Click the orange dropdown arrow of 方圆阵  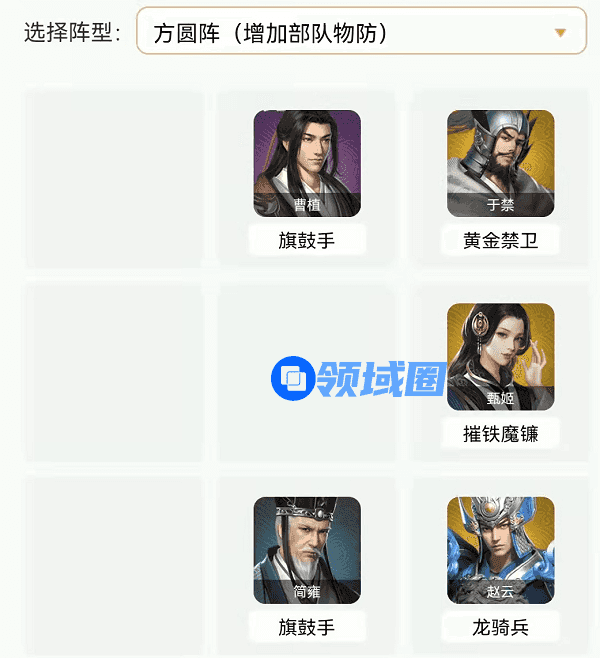tap(560, 33)
